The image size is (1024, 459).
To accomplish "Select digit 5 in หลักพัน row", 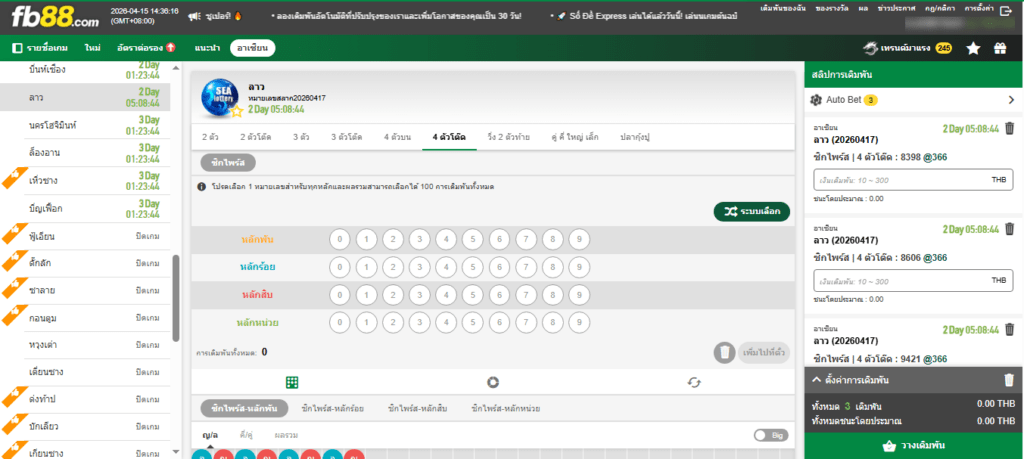I will pyautogui.click(x=473, y=240).
